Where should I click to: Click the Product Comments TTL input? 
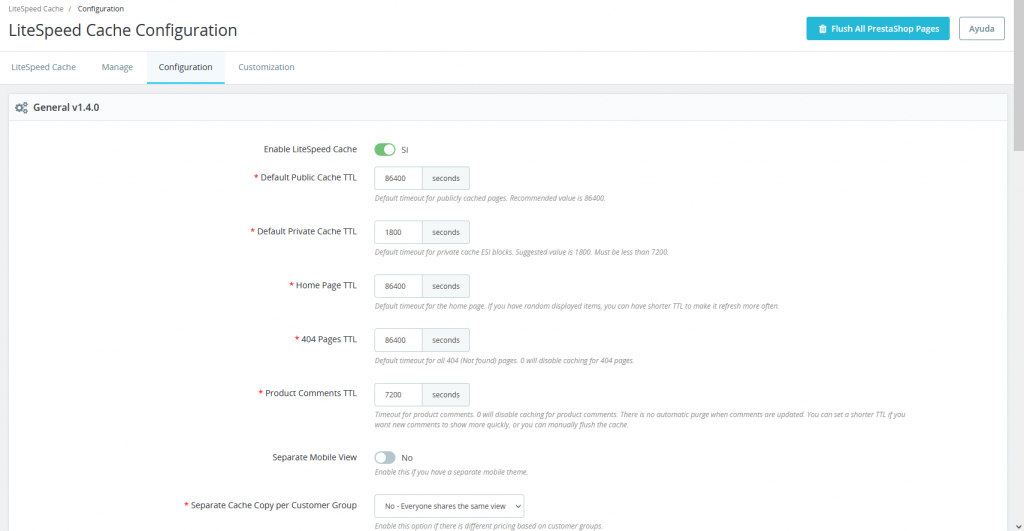click(x=398, y=394)
